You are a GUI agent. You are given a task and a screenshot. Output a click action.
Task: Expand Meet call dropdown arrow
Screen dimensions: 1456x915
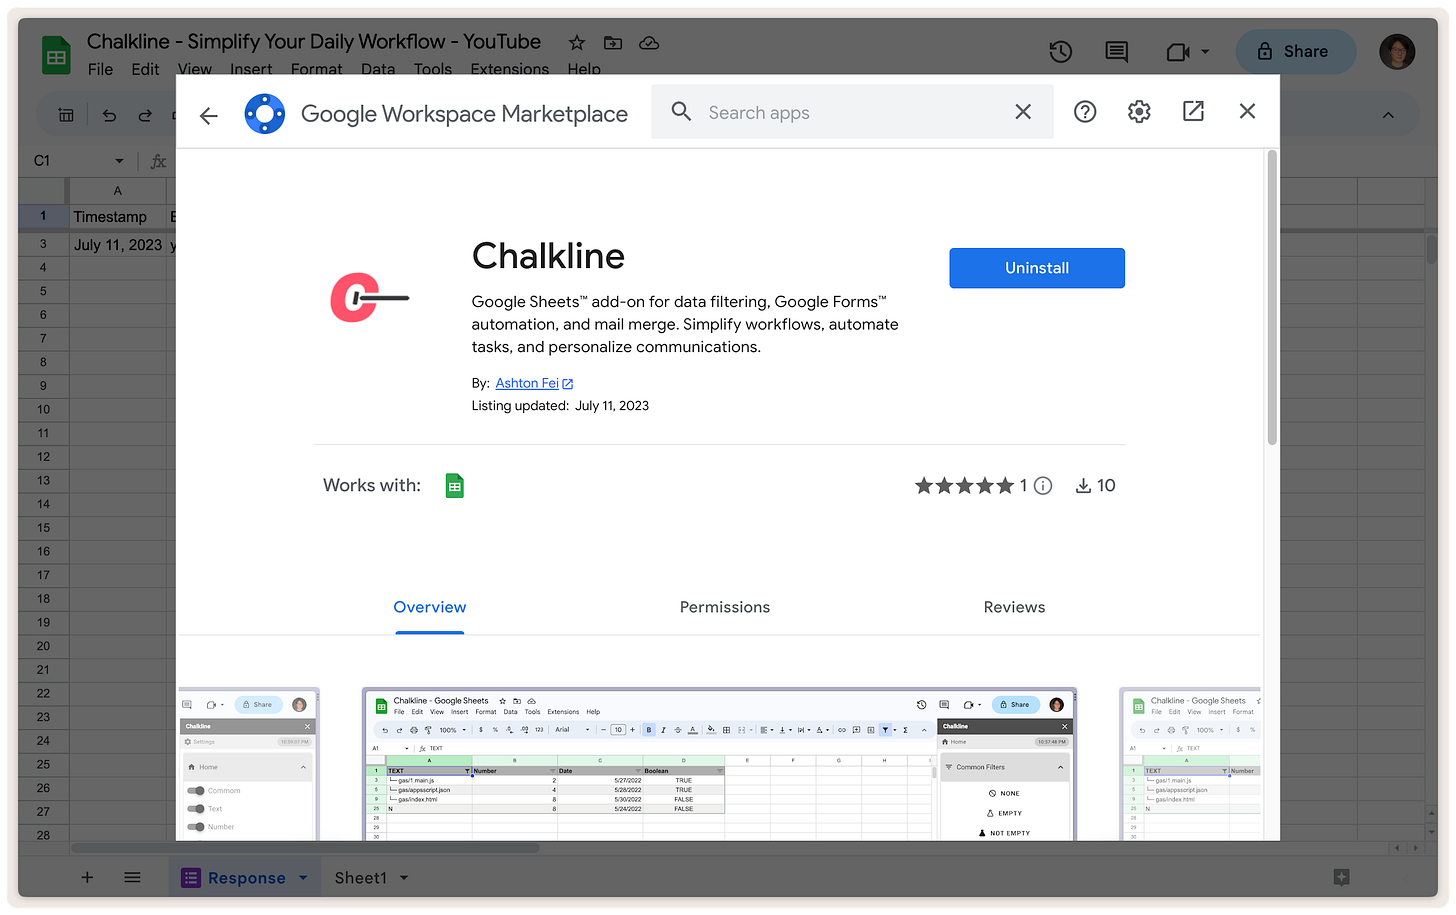pos(1205,52)
